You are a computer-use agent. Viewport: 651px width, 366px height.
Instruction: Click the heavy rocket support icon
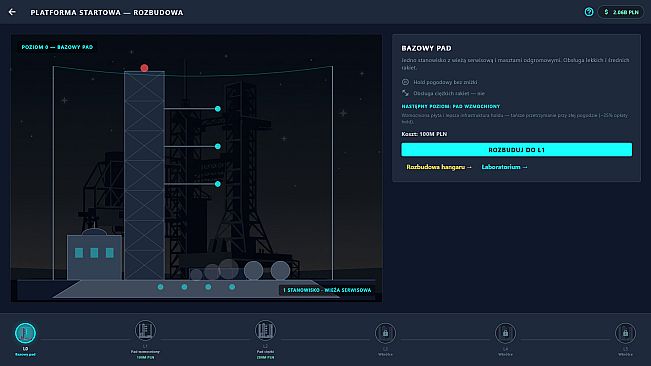tap(405, 93)
